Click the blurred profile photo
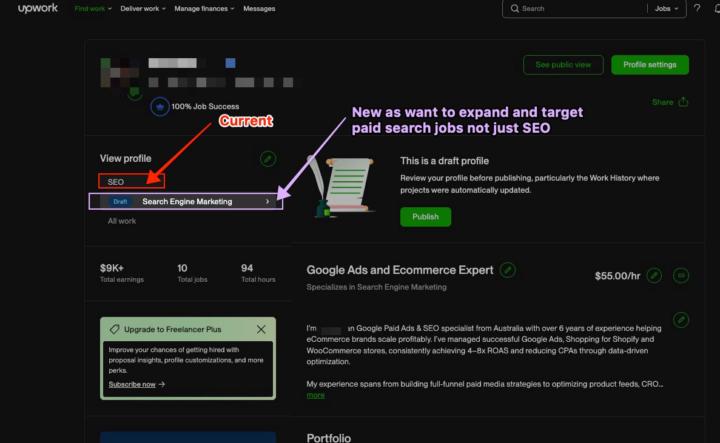The width and height of the screenshot is (720, 443). (x=120, y=73)
